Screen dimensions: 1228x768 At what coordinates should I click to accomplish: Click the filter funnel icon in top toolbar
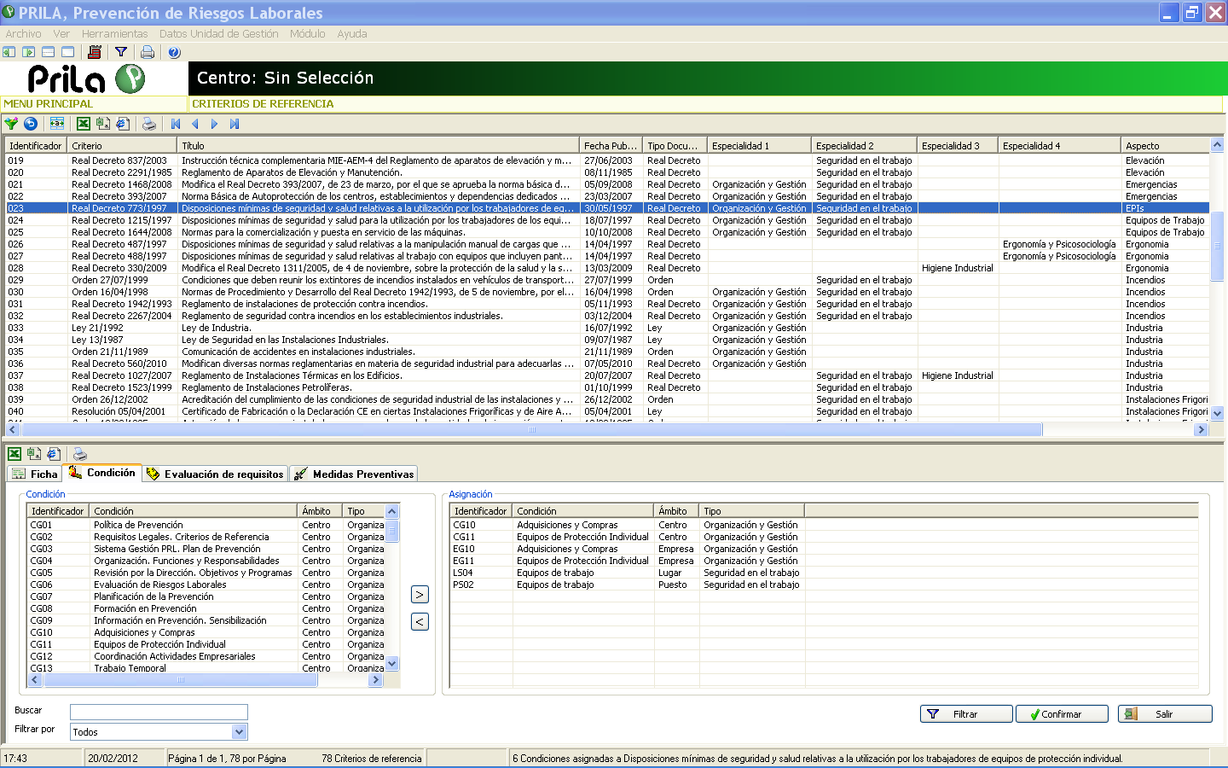[121, 52]
